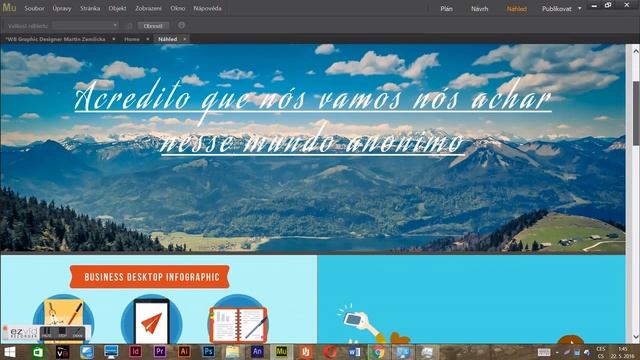This screenshot has width=640, height=360.
Task: Open Adobe Animate from taskbar
Action: 257,352
